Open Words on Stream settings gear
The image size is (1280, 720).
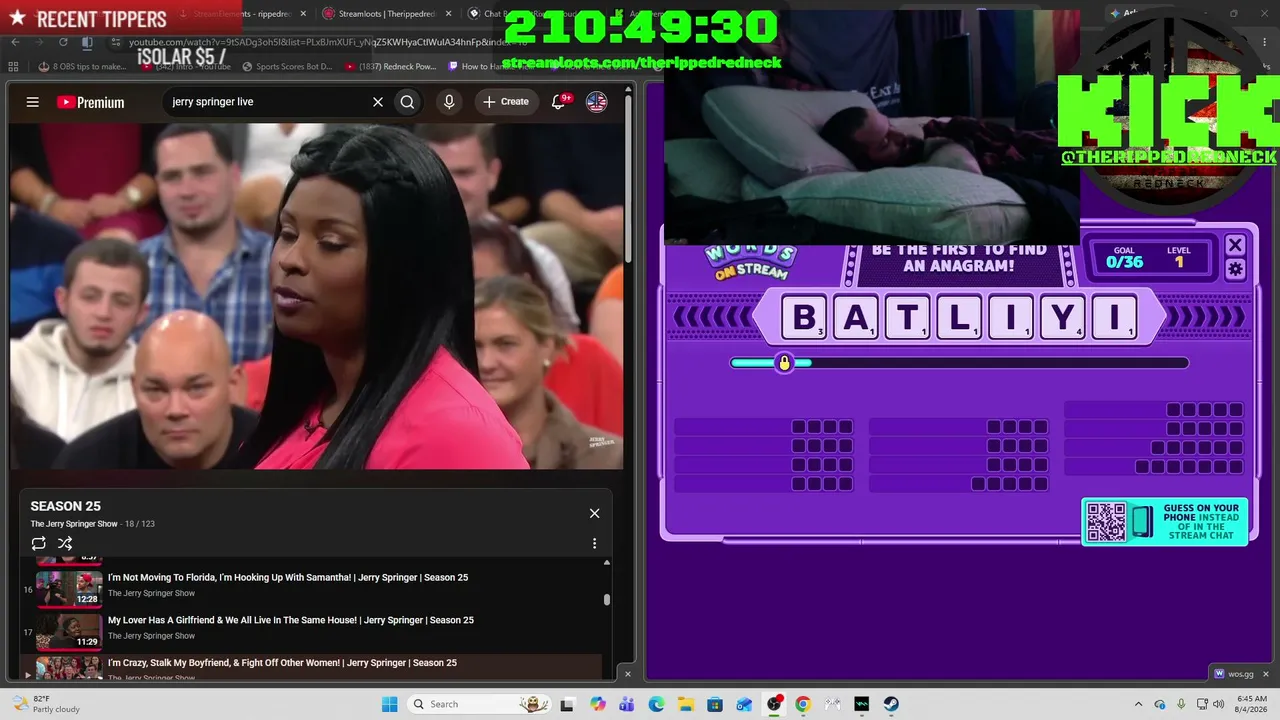1235,269
